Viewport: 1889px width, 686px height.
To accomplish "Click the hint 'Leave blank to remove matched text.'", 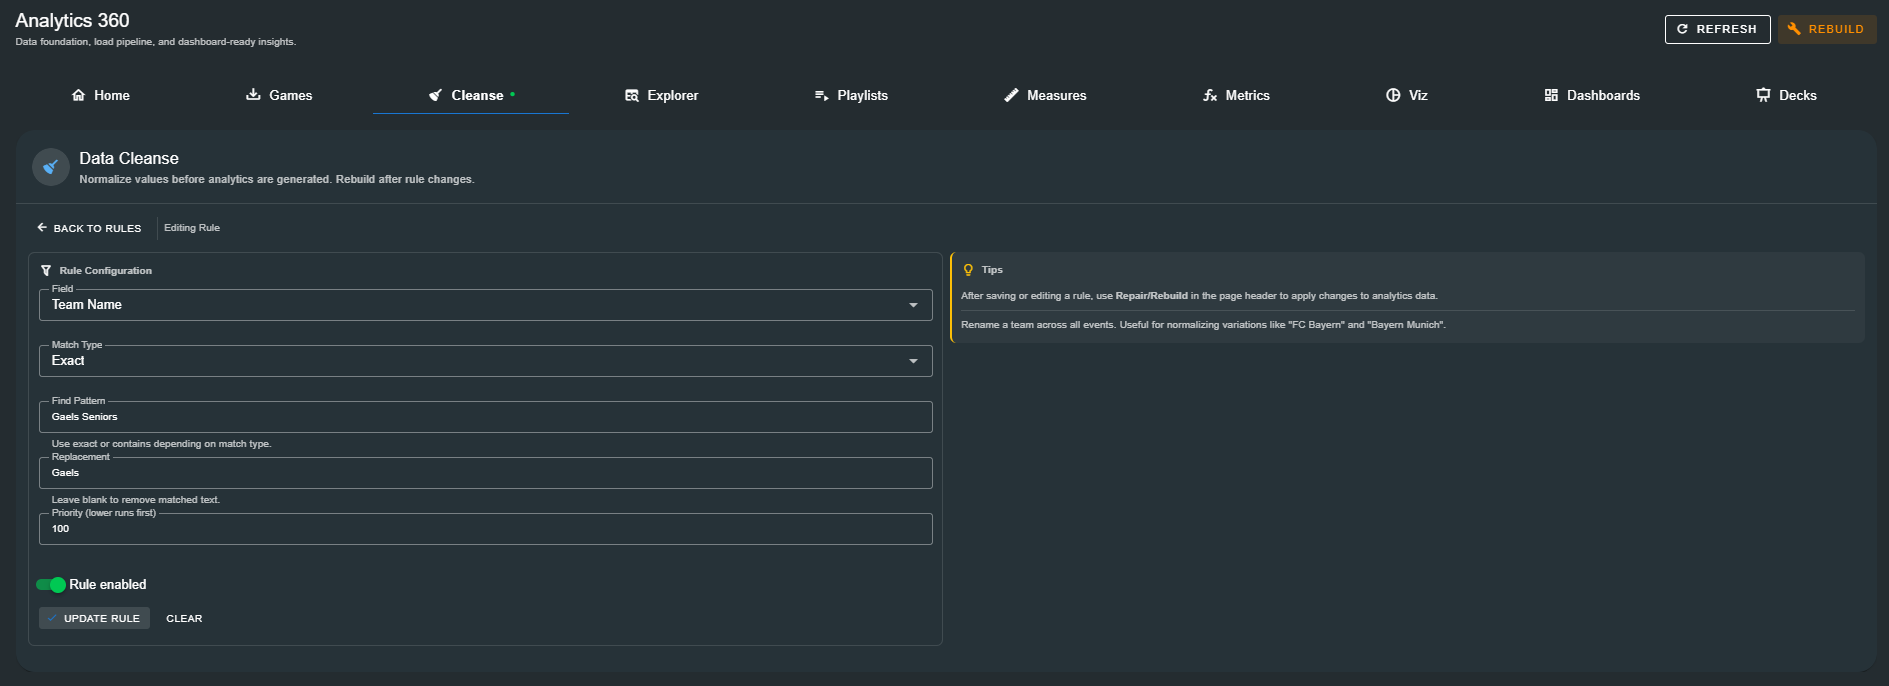I will [x=136, y=500].
